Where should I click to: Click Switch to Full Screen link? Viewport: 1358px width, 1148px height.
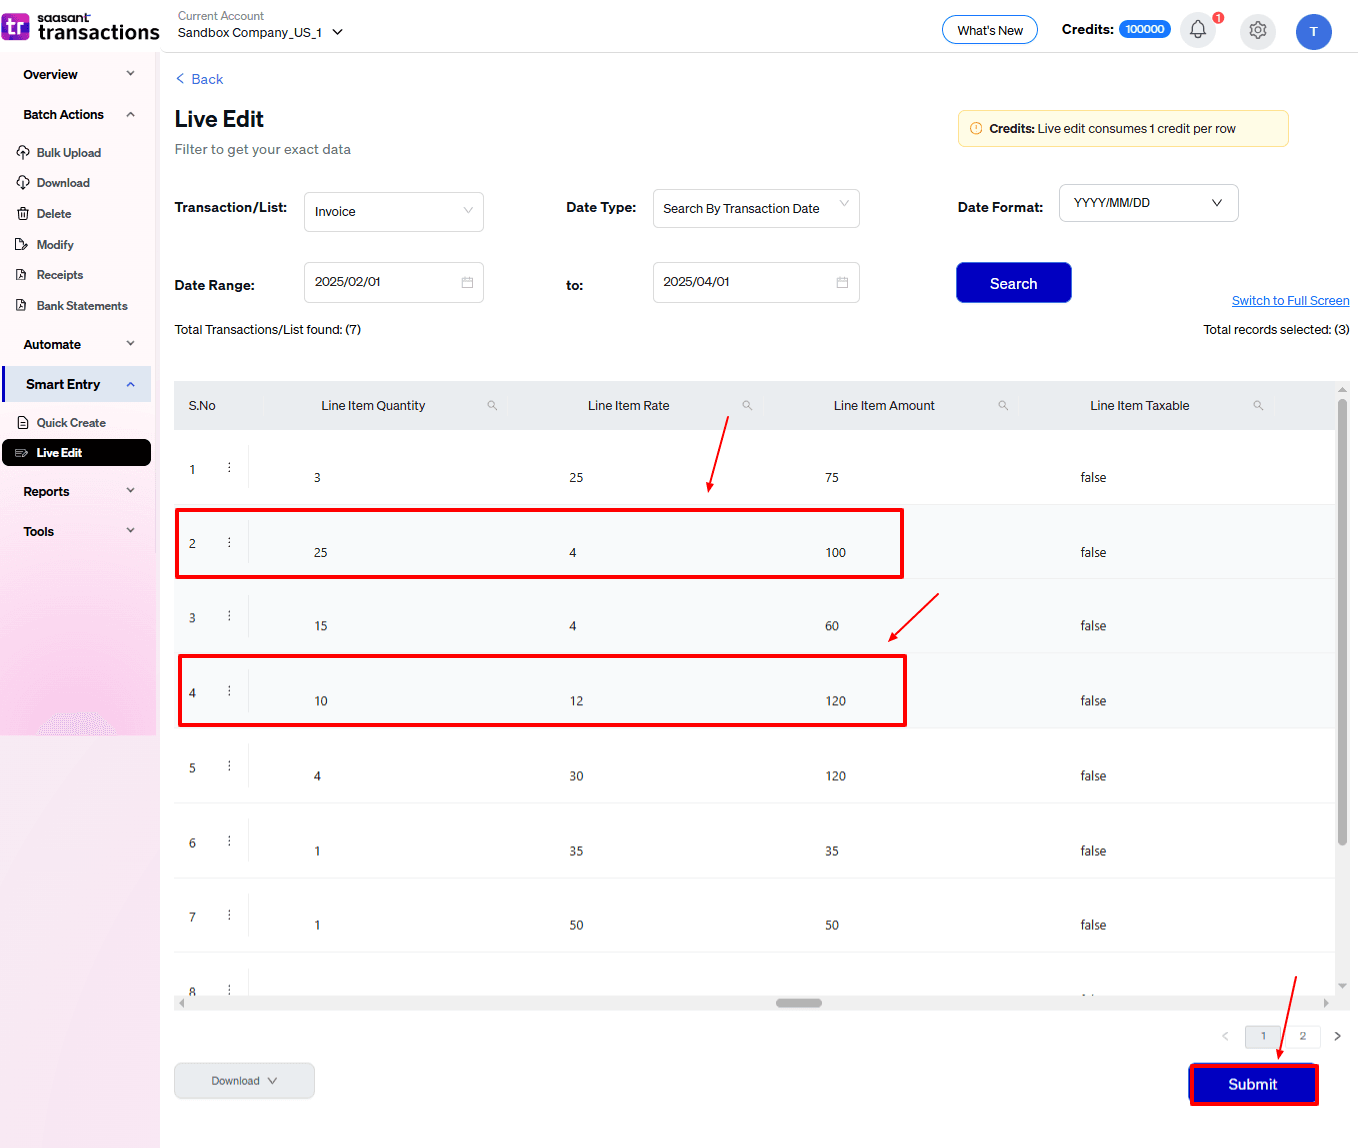pos(1290,301)
